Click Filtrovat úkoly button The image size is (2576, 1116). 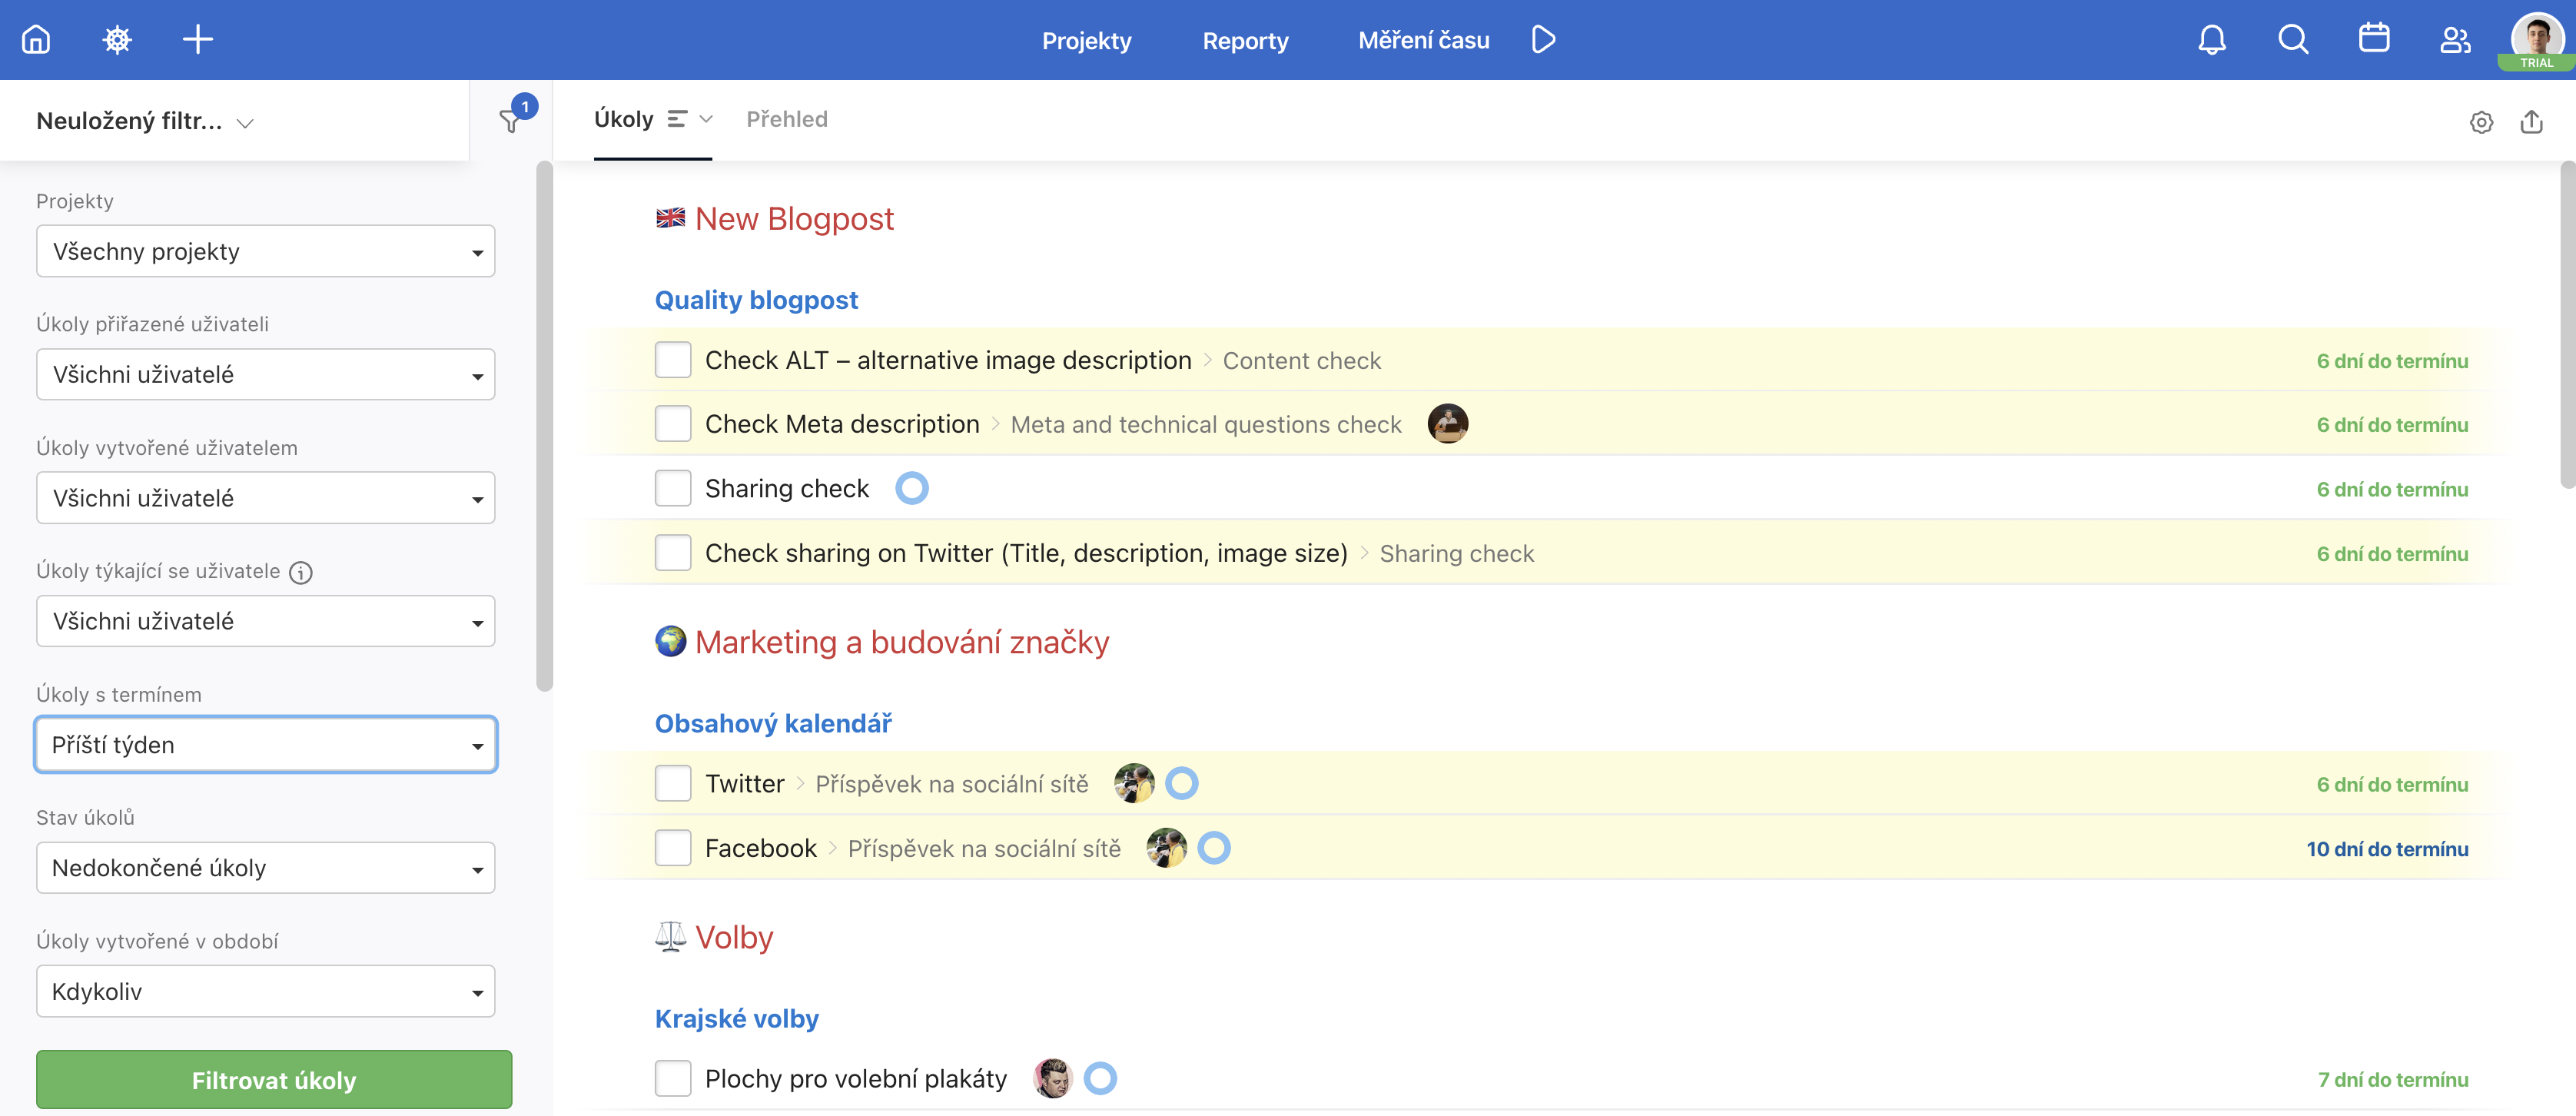pyautogui.click(x=273, y=1080)
